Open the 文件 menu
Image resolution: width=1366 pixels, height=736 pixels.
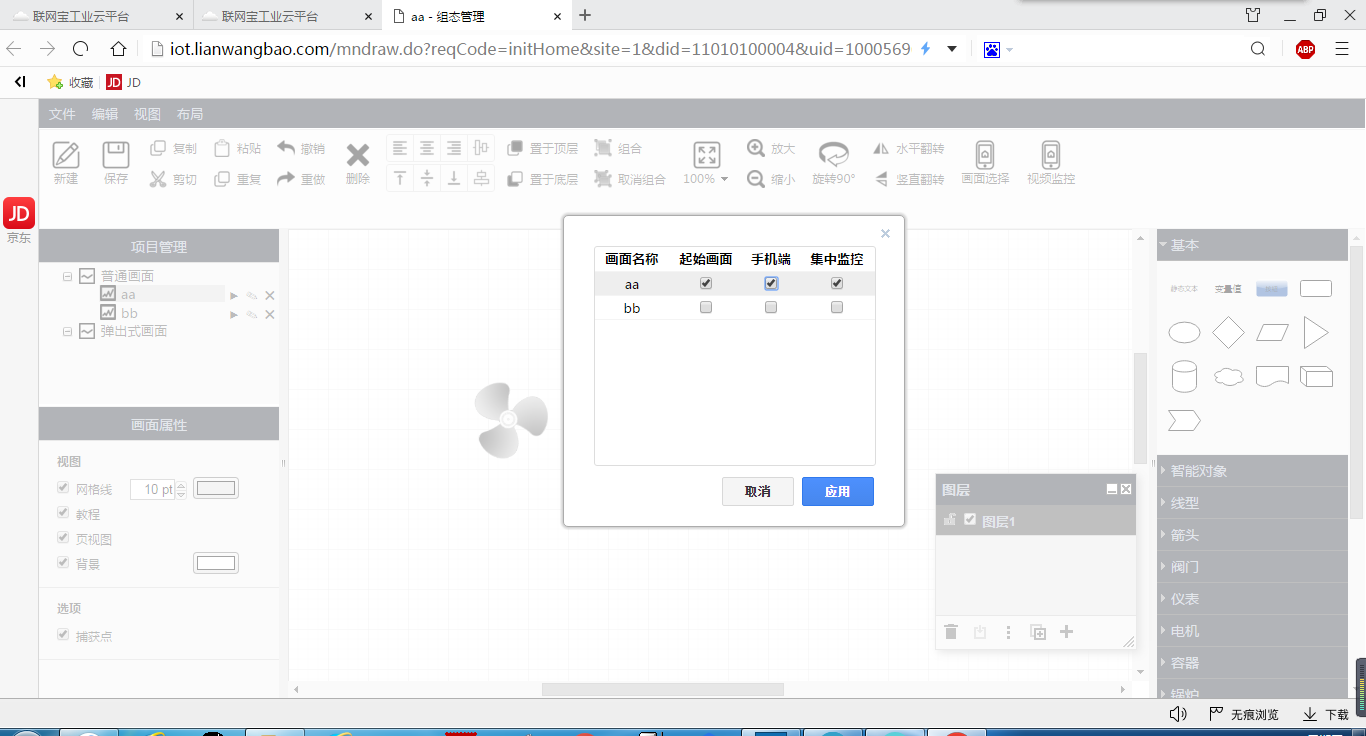pyautogui.click(x=62, y=114)
